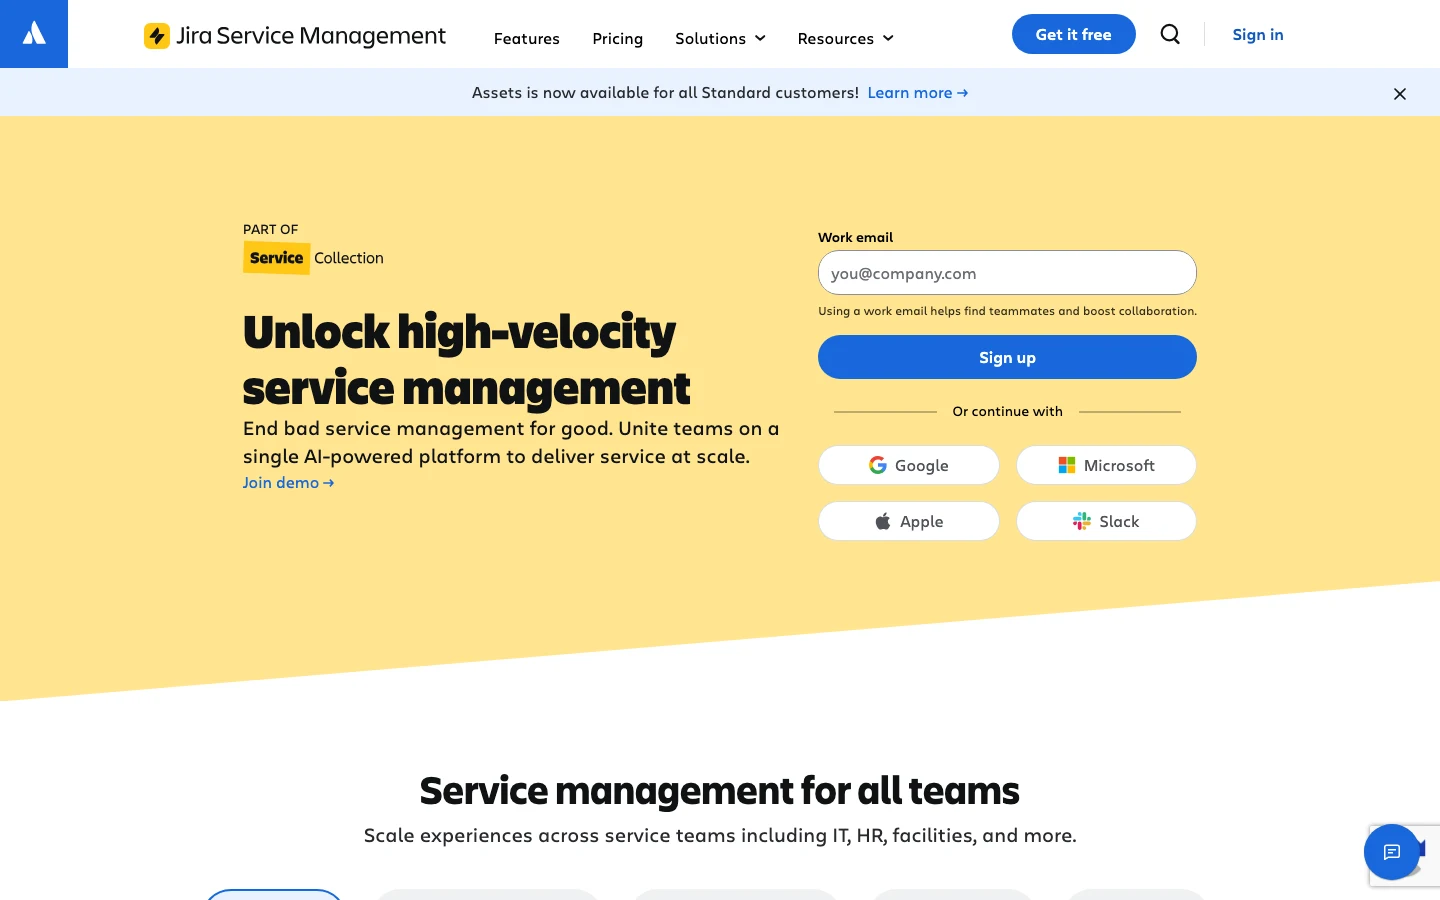Image resolution: width=1440 pixels, height=900 pixels.
Task: Click the 'Unlock high-velocity service management' heading
Action: coord(467,359)
